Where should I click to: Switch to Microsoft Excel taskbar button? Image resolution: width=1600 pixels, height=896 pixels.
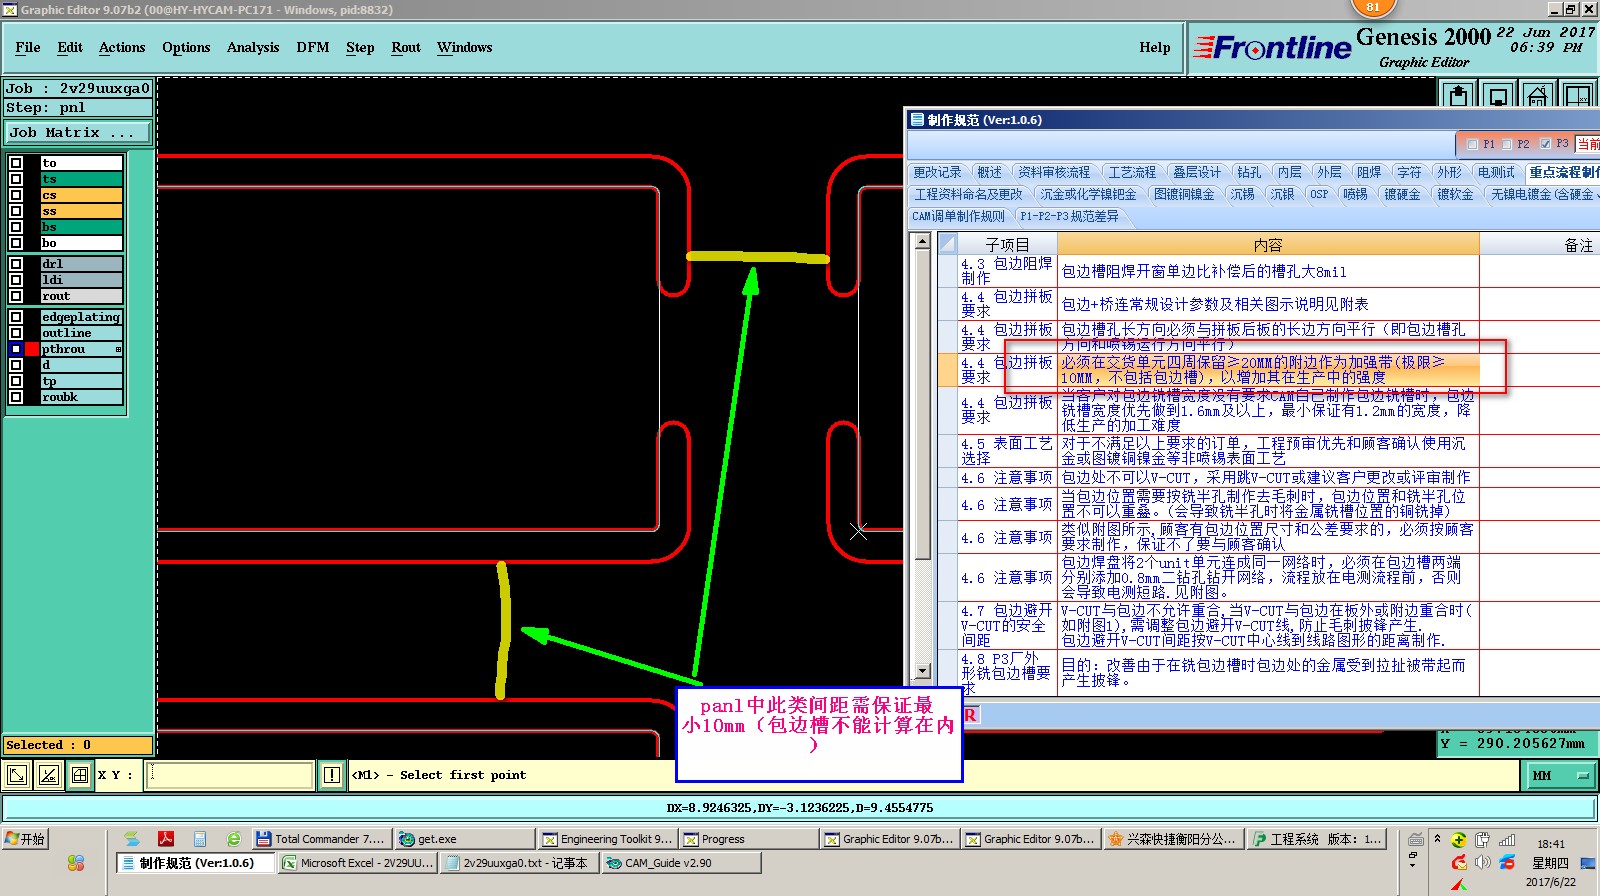click(358, 863)
